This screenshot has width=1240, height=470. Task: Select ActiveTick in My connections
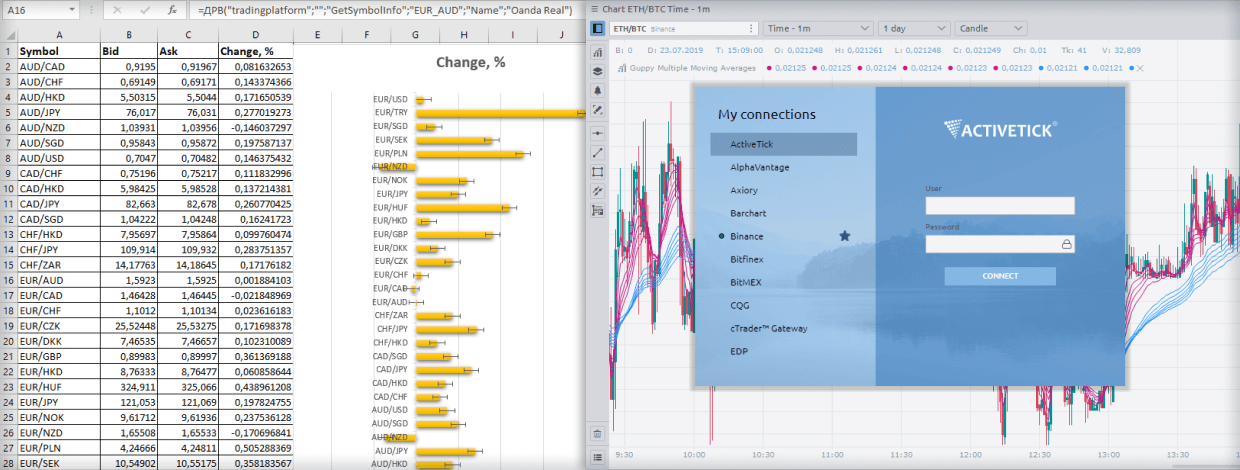click(783, 144)
